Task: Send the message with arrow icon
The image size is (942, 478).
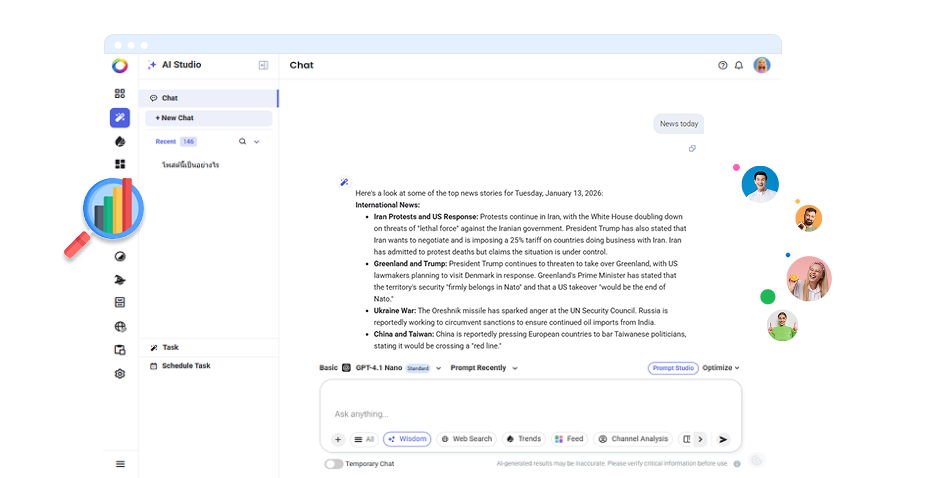Action: point(723,439)
